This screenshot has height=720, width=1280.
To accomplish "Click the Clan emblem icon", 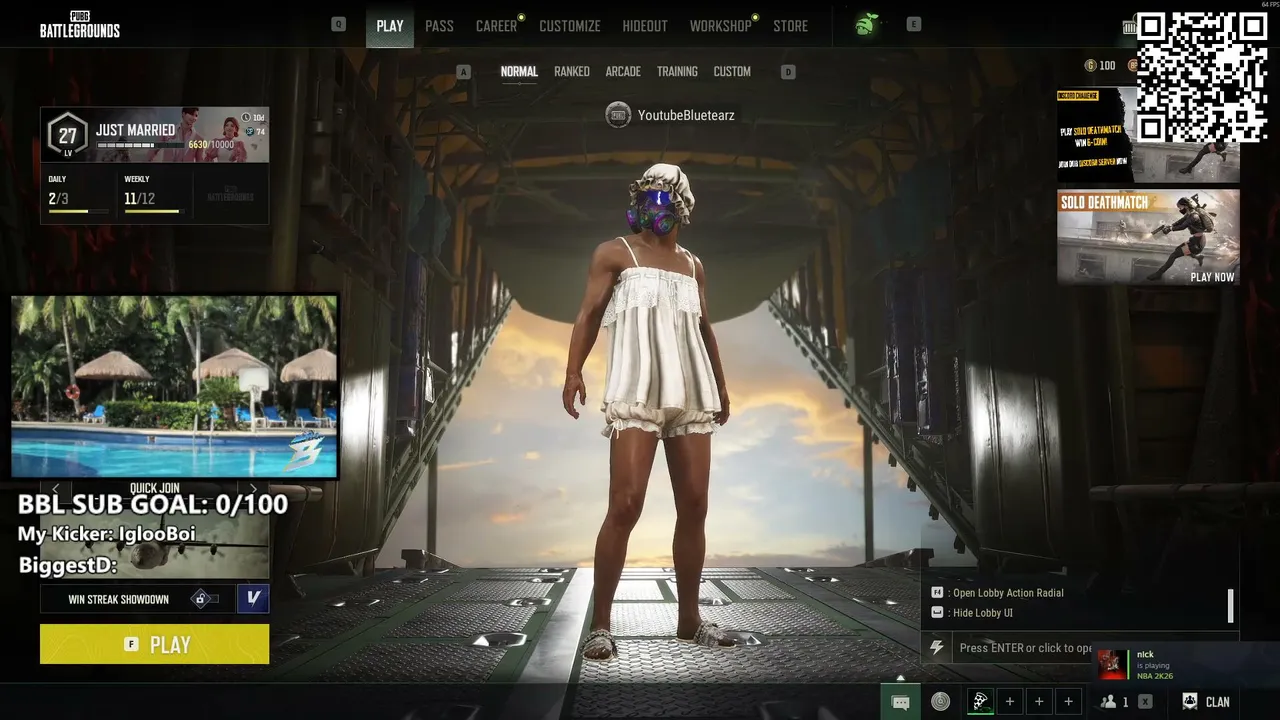I will click(1190, 702).
